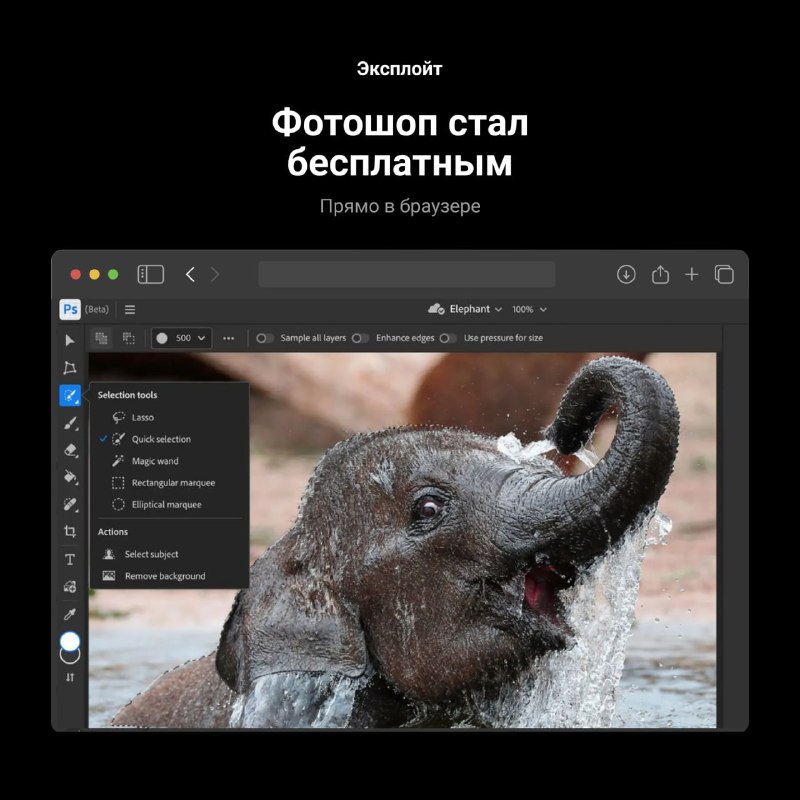The width and height of the screenshot is (800, 800).
Task: Open the 100% zoom level dropdown
Action: pos(529,309)
